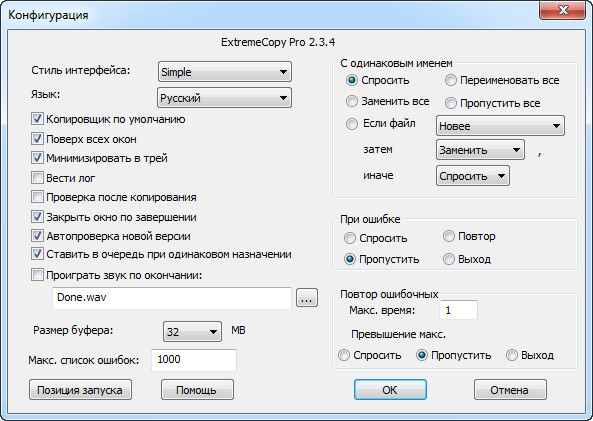Open the затем dropdown showing Заменить
Viewport: 593px width, 421px height.
(x=480, y=150)
